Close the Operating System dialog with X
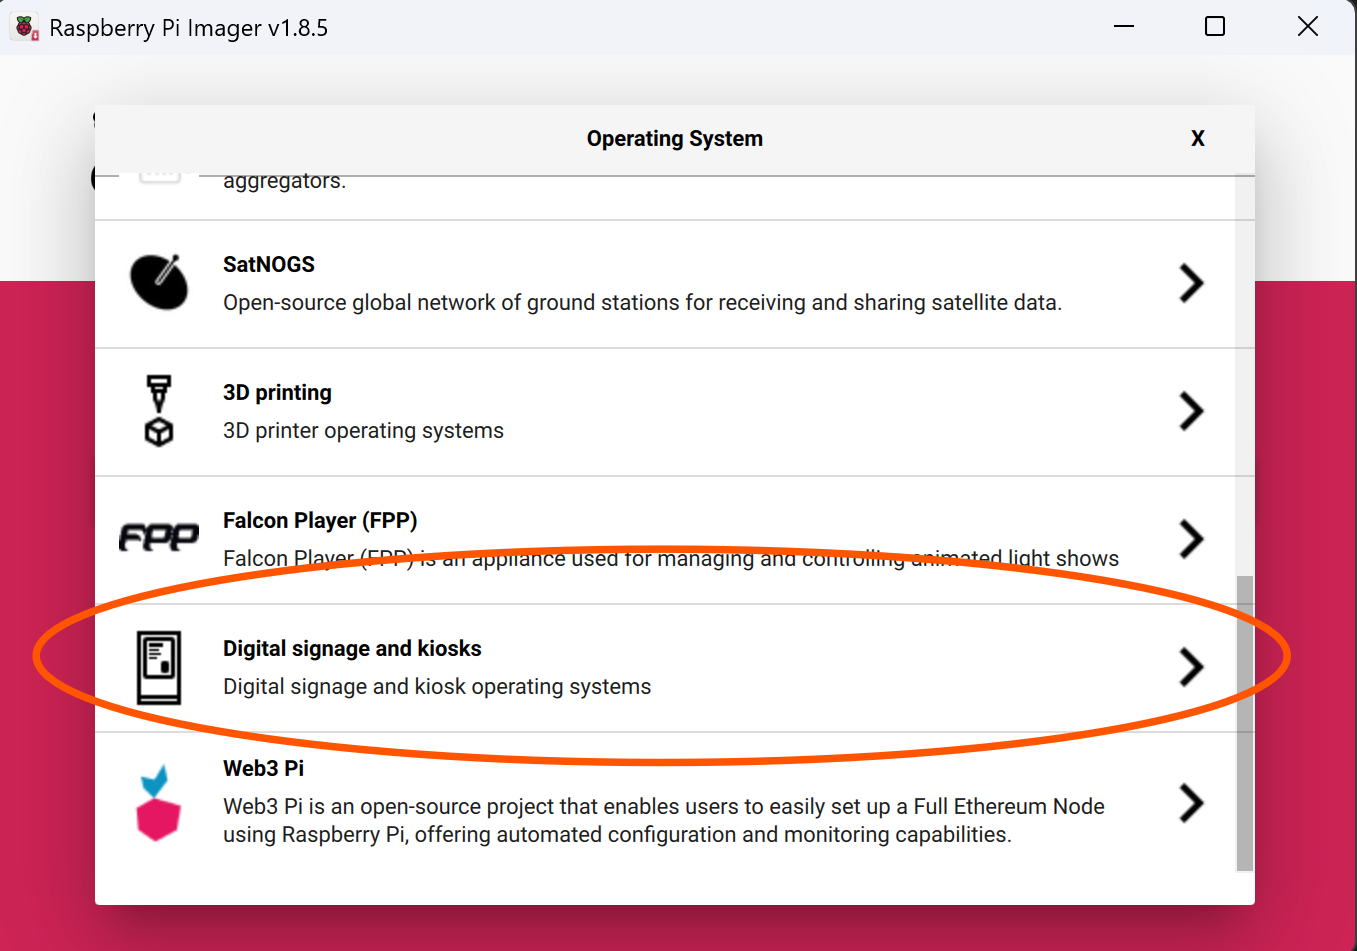 pos(1198,139)
